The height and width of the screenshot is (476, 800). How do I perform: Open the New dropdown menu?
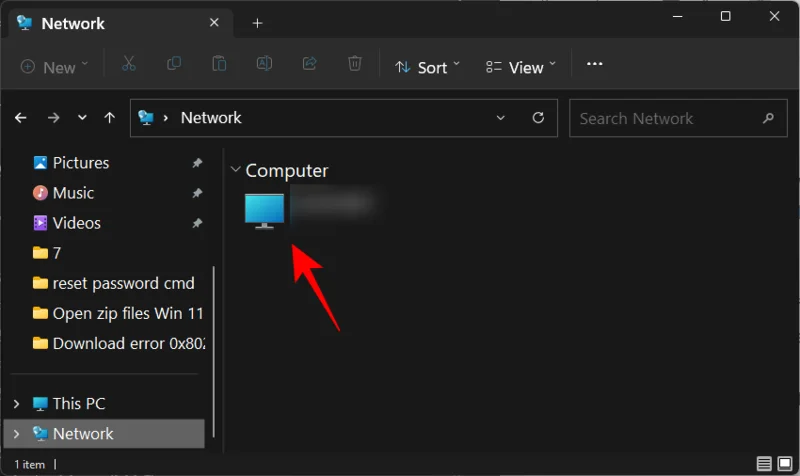tap(54, 67)
